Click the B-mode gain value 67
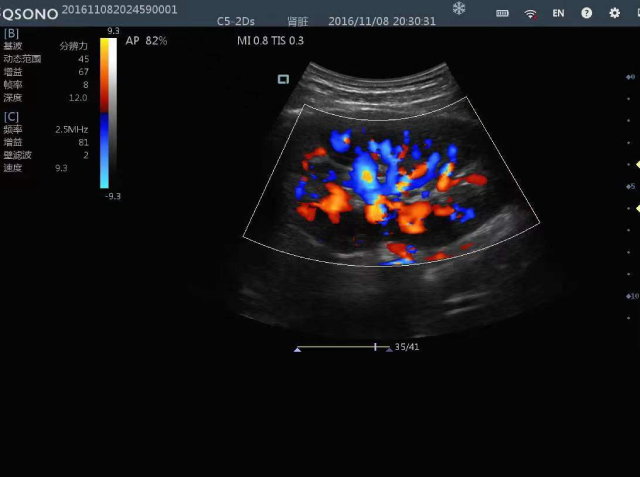 pos(83,72)
